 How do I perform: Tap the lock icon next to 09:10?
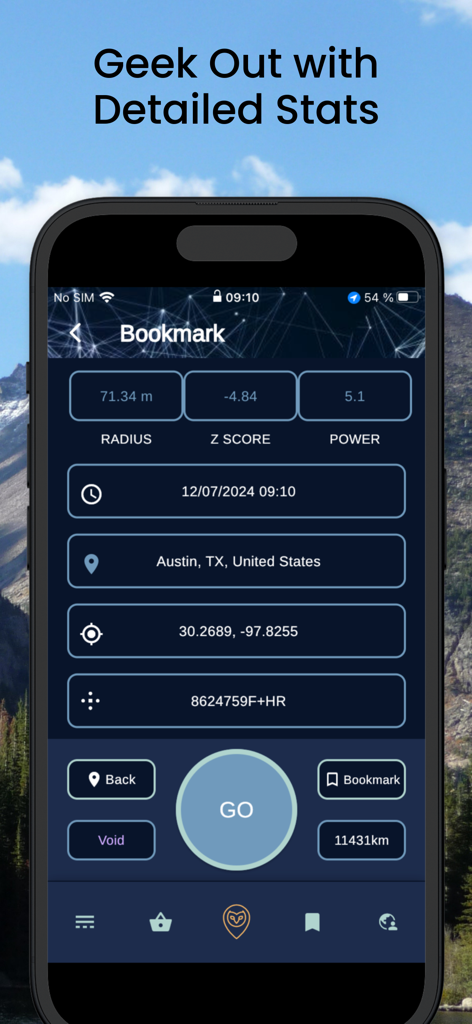pyautogui.click(x=217, y=296)
